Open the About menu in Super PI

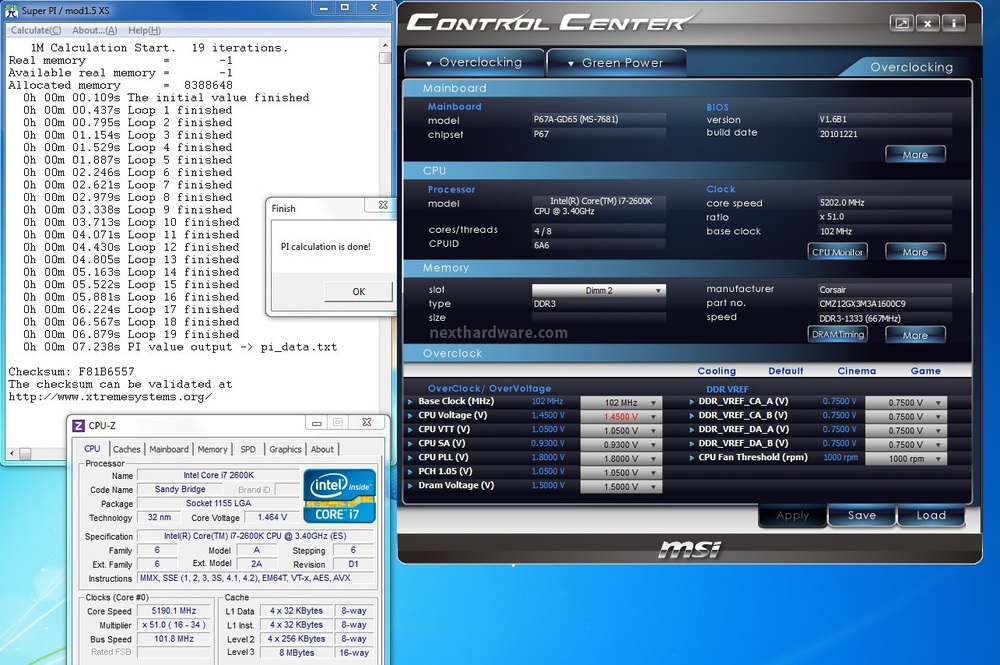[x=94, y=30]
